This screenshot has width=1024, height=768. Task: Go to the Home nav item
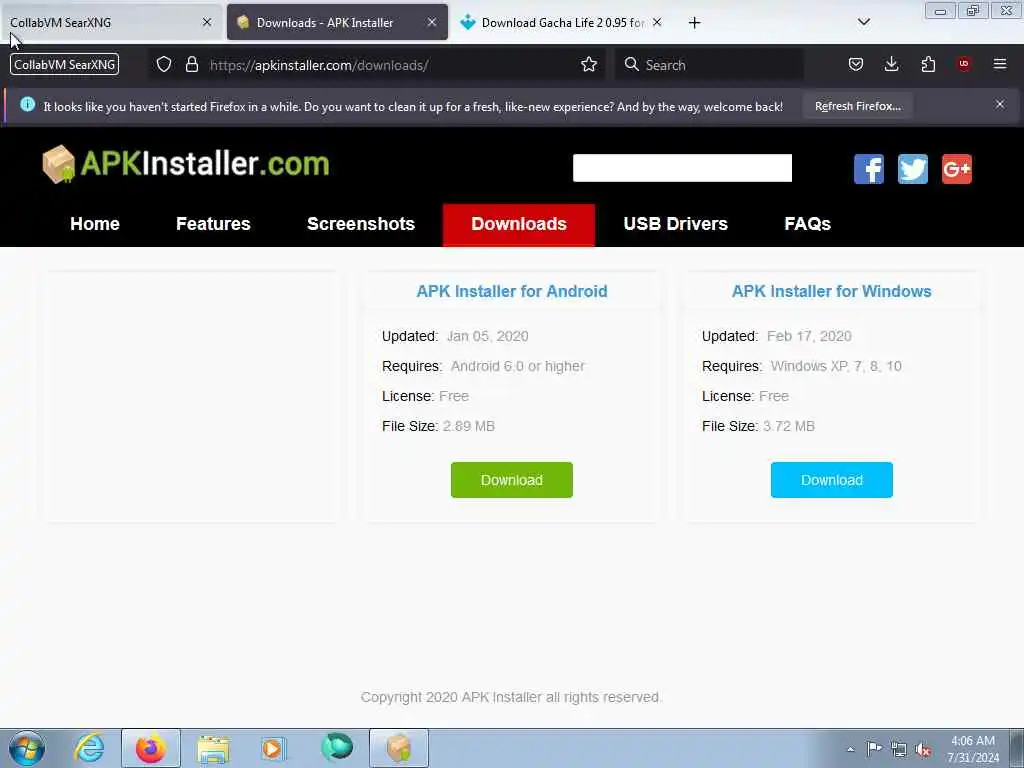click(x=95, y=224)
